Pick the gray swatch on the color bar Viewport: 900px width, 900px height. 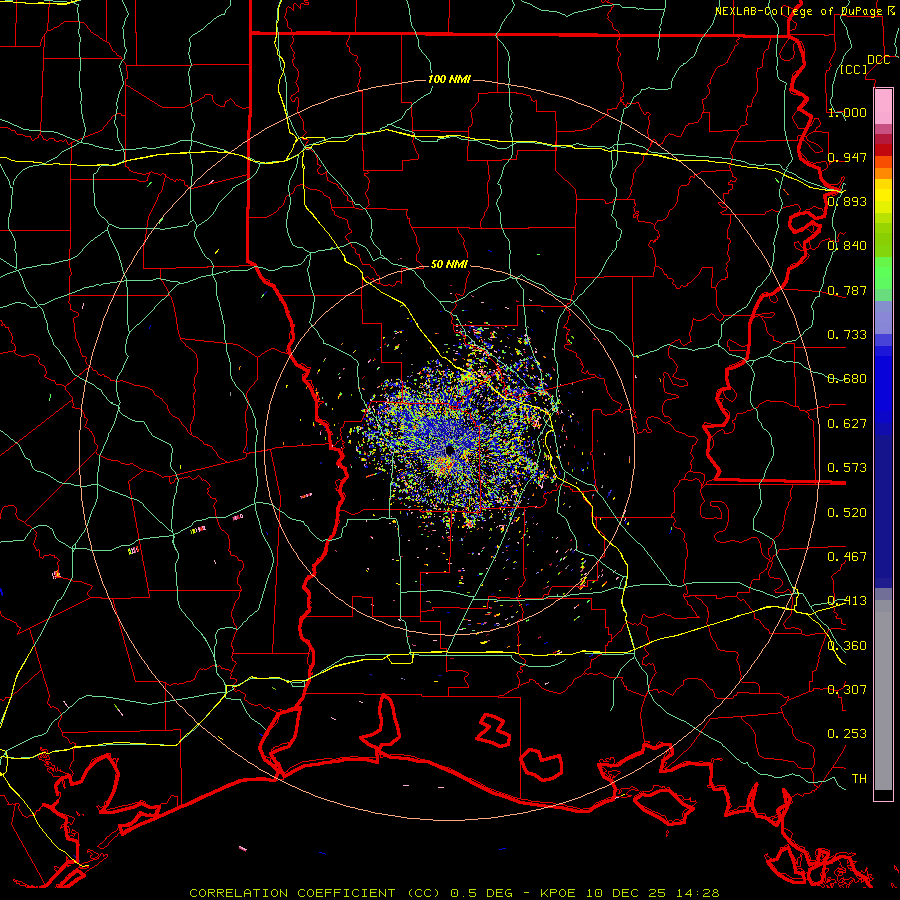coord(883,695)
